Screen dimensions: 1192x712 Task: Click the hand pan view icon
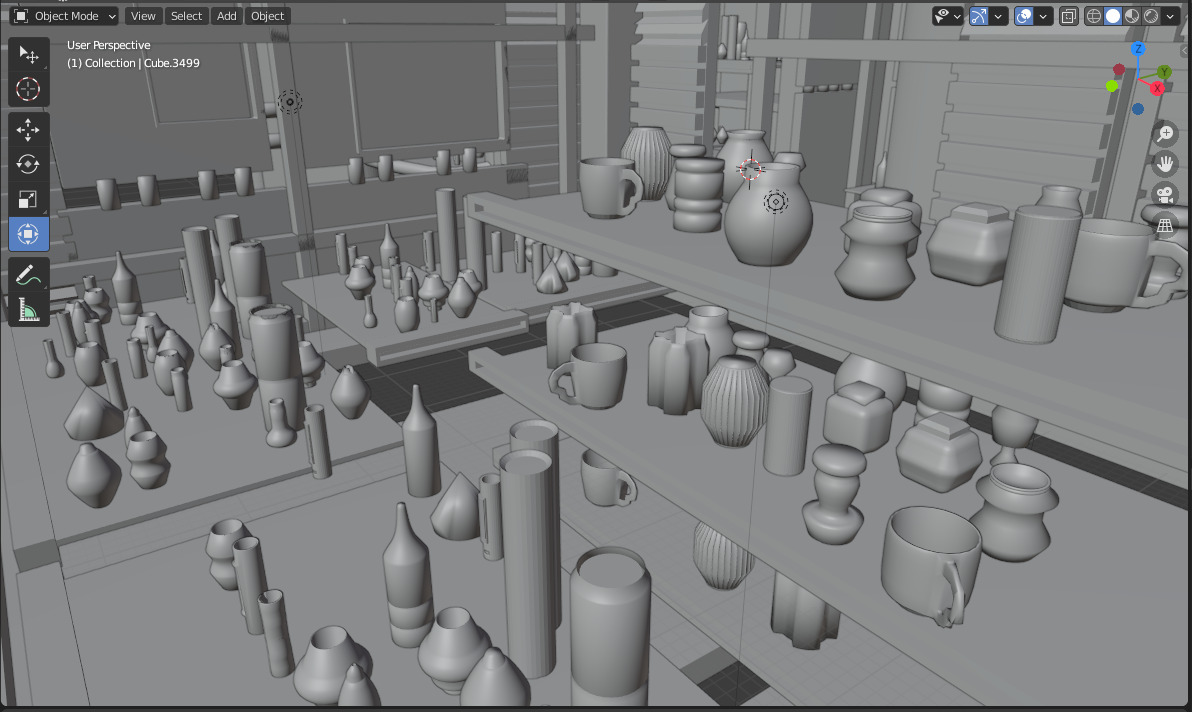click(1165, 163)
